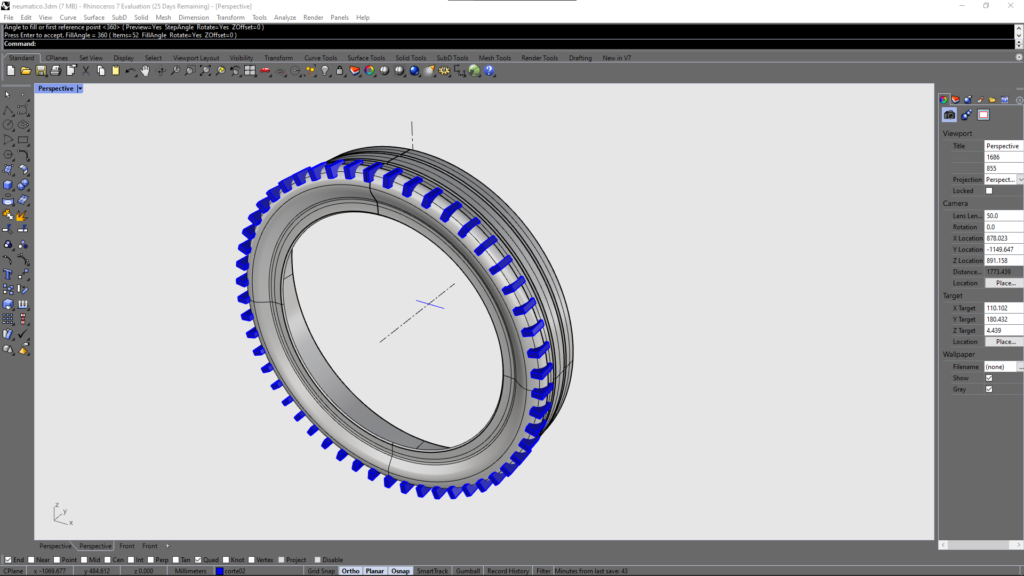Switch to the Curve Tools toolbar tab
This screenshot has width=1024, height=576.
pyautogui.click(x=321, y=58)
